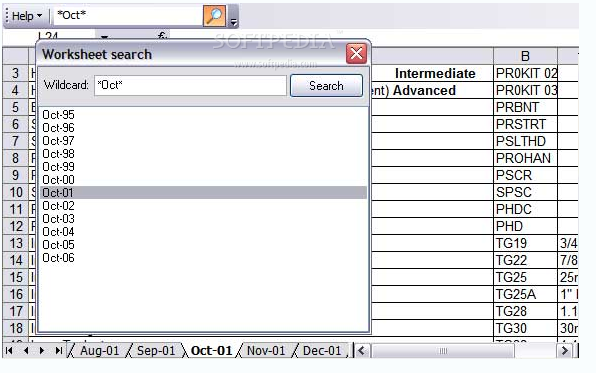Click cell containing PHD

tap(525, 226)
